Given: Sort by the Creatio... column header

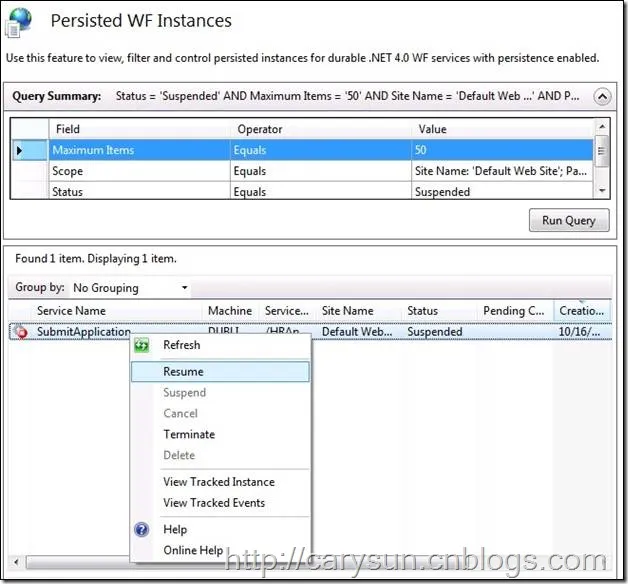Looking at the screenshot, I should (x=582, y=311).
